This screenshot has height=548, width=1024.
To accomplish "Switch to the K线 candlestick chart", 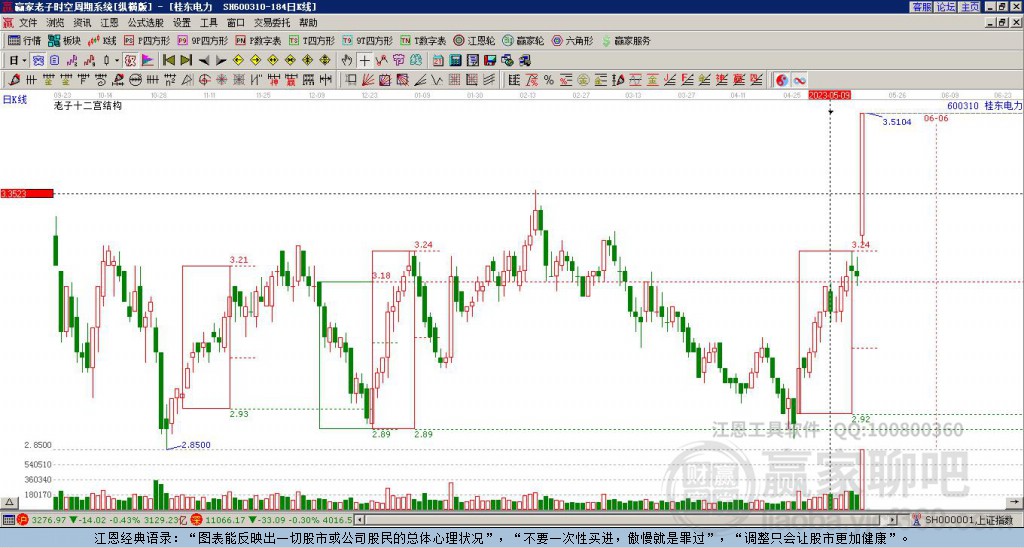I will click(103, 40).
